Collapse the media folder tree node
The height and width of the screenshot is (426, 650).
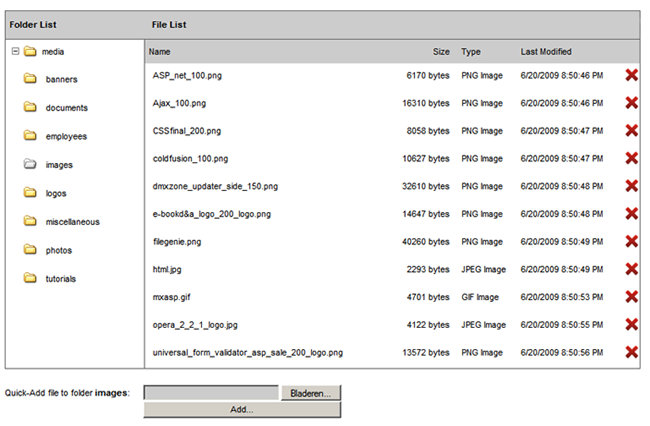pyautogui.click(x=15, y=51)
